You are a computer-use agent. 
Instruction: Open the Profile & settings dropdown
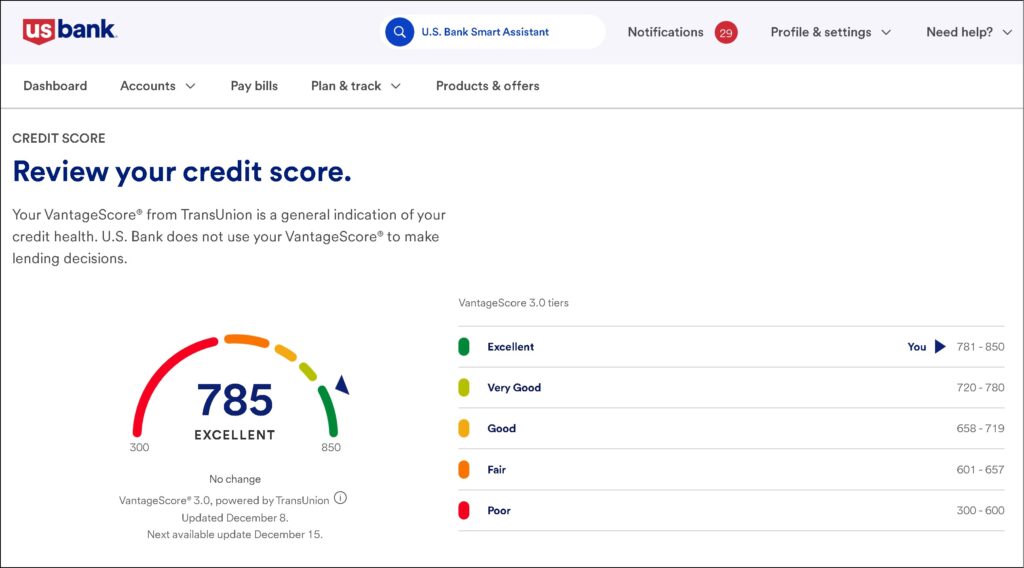830,32
